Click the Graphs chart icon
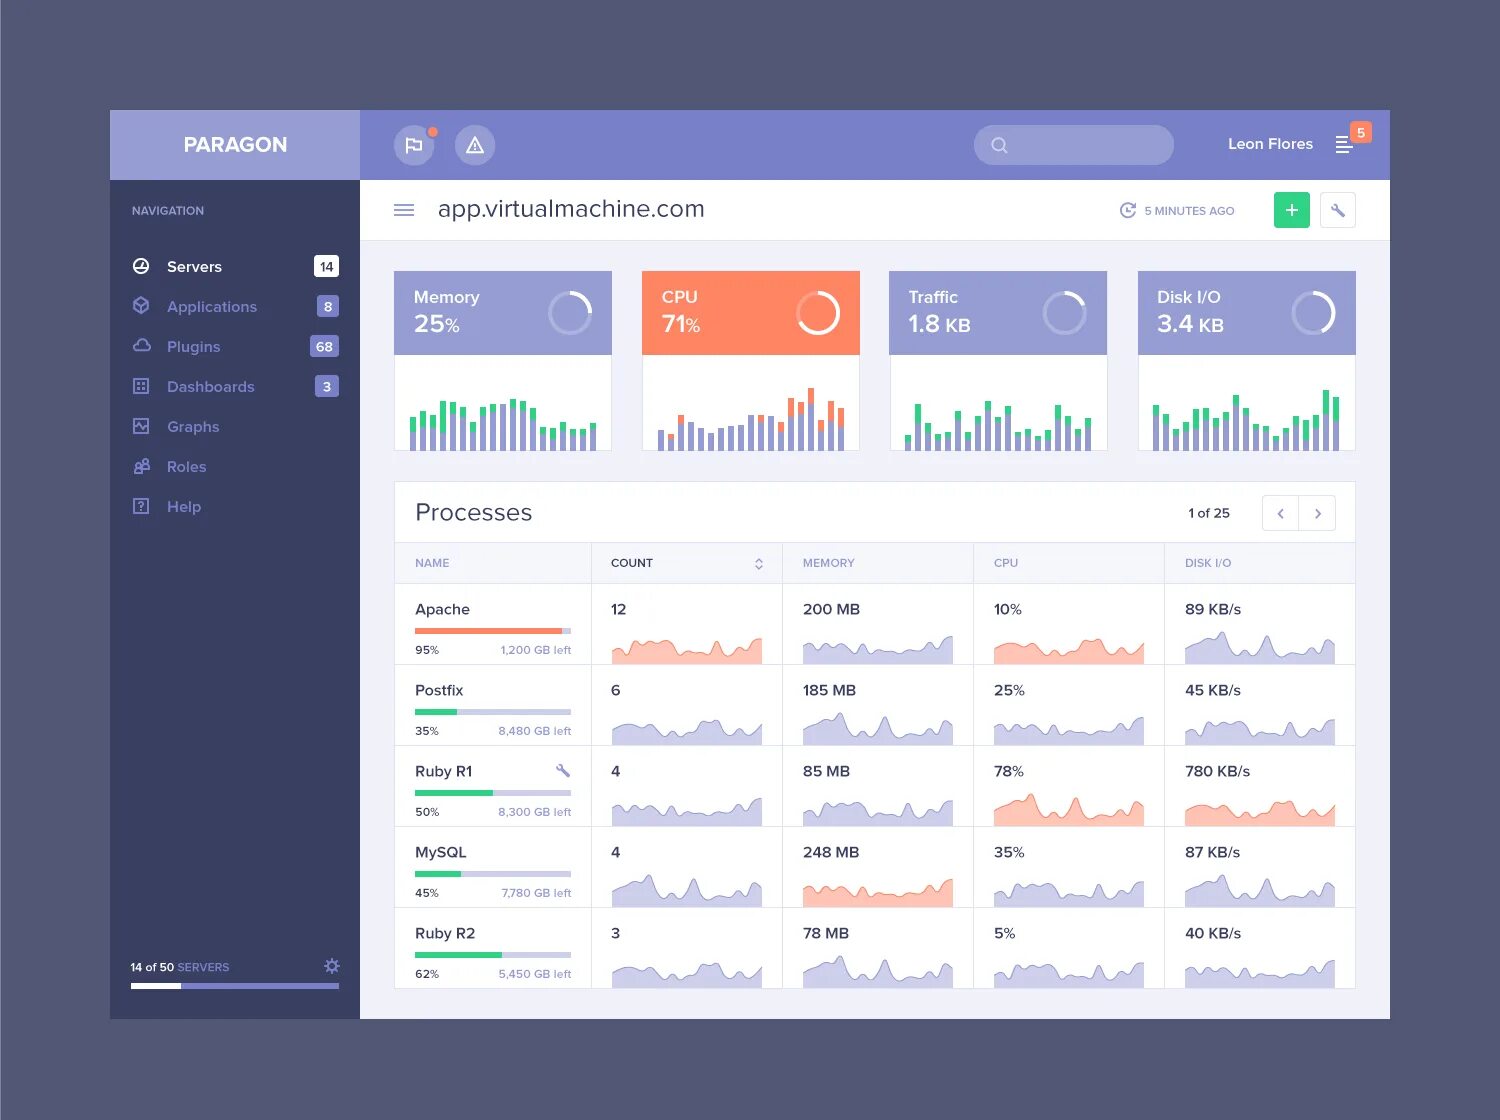The width and height of the screenshot is (1500, 1120). 141,426
